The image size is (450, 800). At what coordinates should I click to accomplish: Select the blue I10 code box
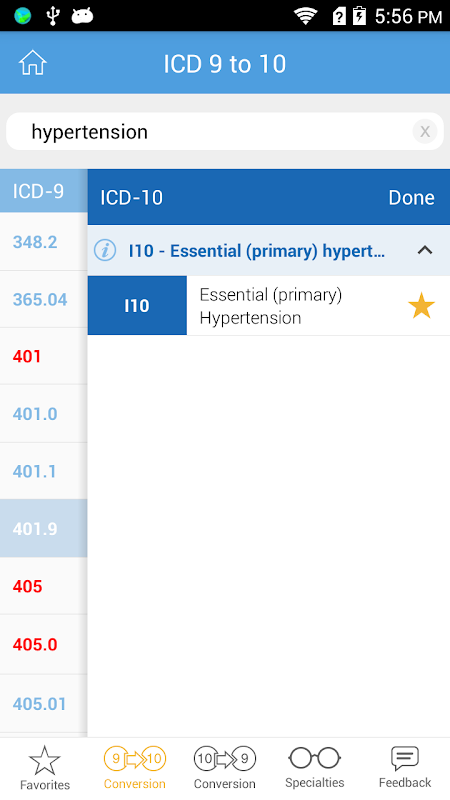click(x=137, y=306)
